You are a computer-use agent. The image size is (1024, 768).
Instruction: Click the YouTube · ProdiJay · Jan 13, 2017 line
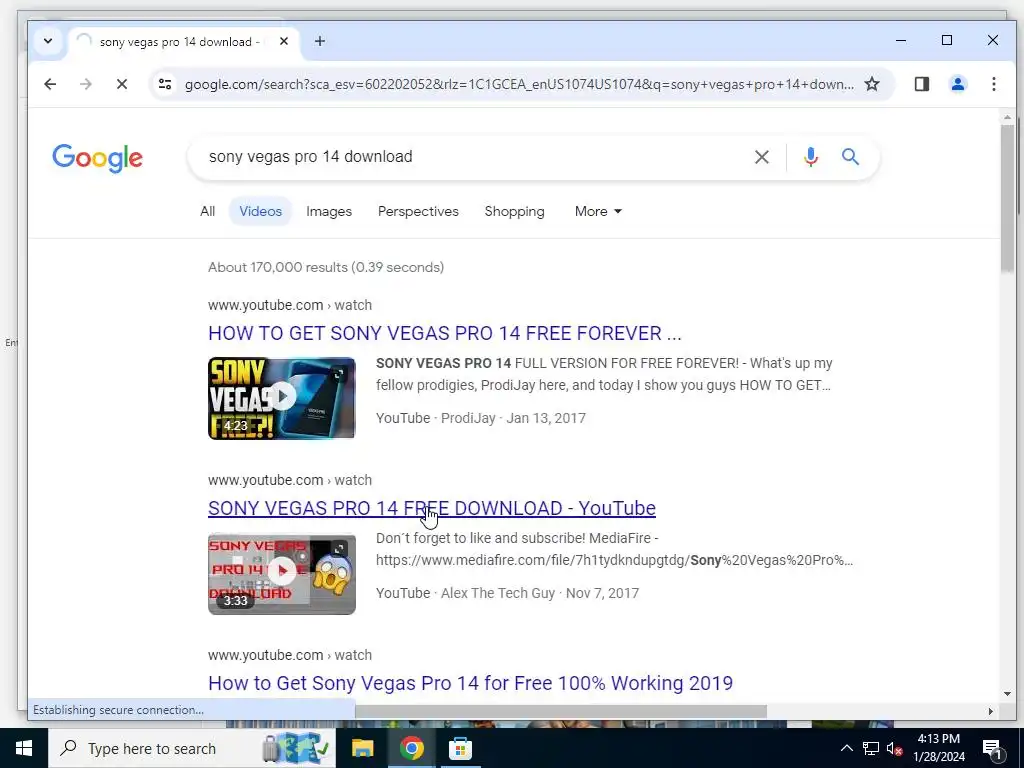481,418
